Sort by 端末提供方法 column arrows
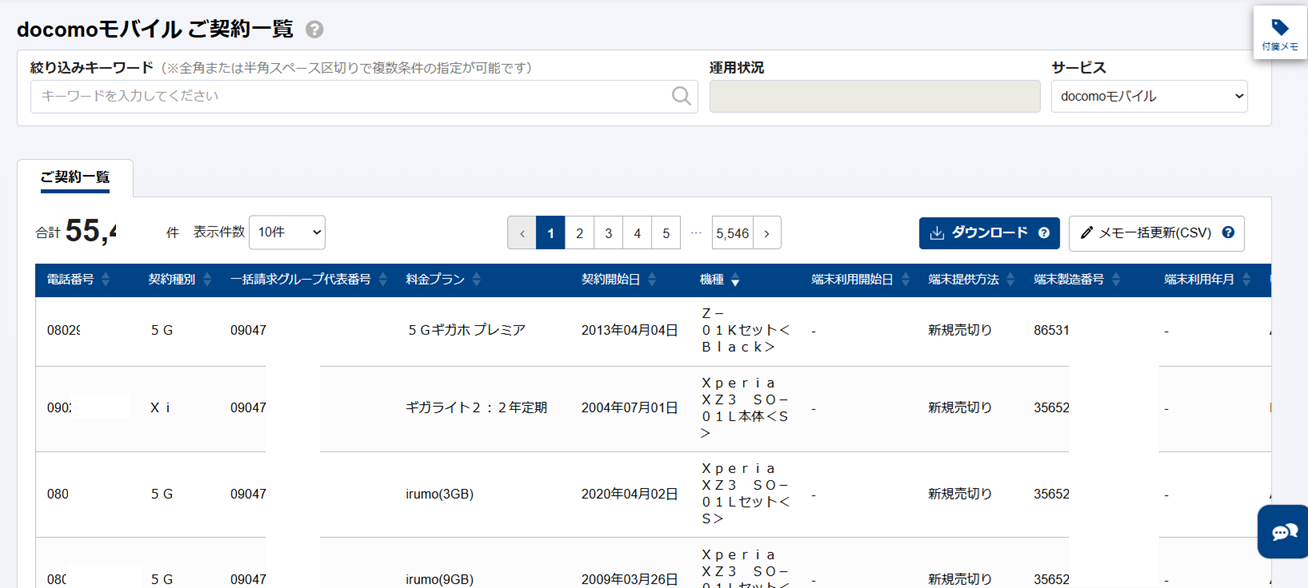Screen dimensions: 1308x588 tap(1010, 280)
